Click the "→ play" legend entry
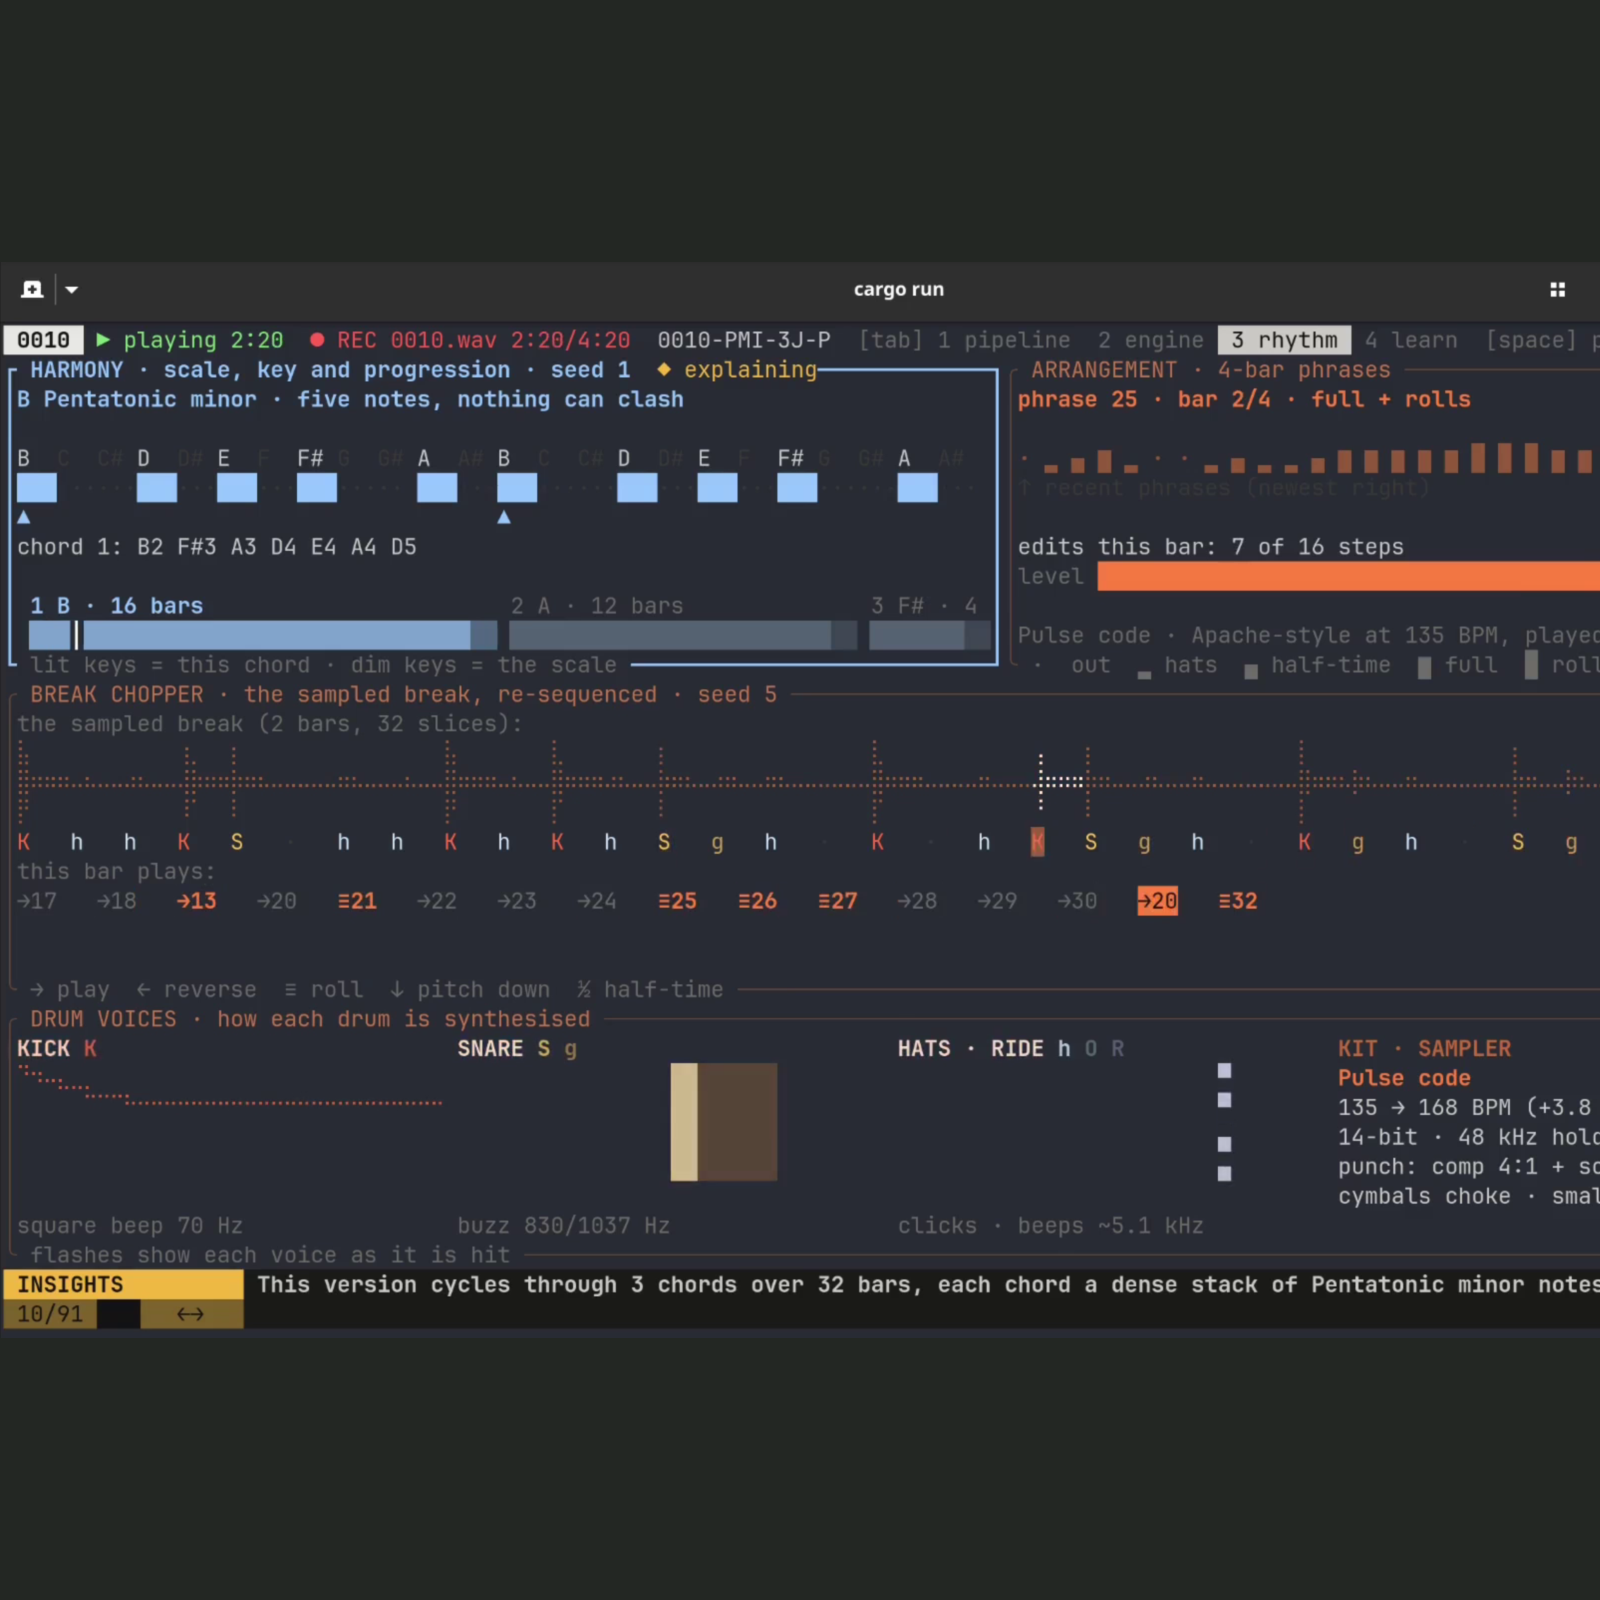Screen dimensions: 1600x1600 [x=70, y=990]
